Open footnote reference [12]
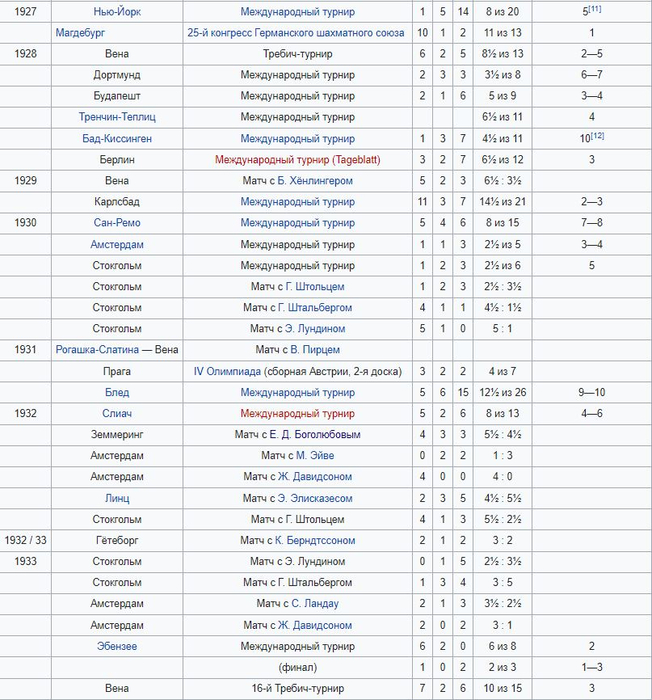Image resolution: width=652 pixels, height=700 pixels. [598, 135]
